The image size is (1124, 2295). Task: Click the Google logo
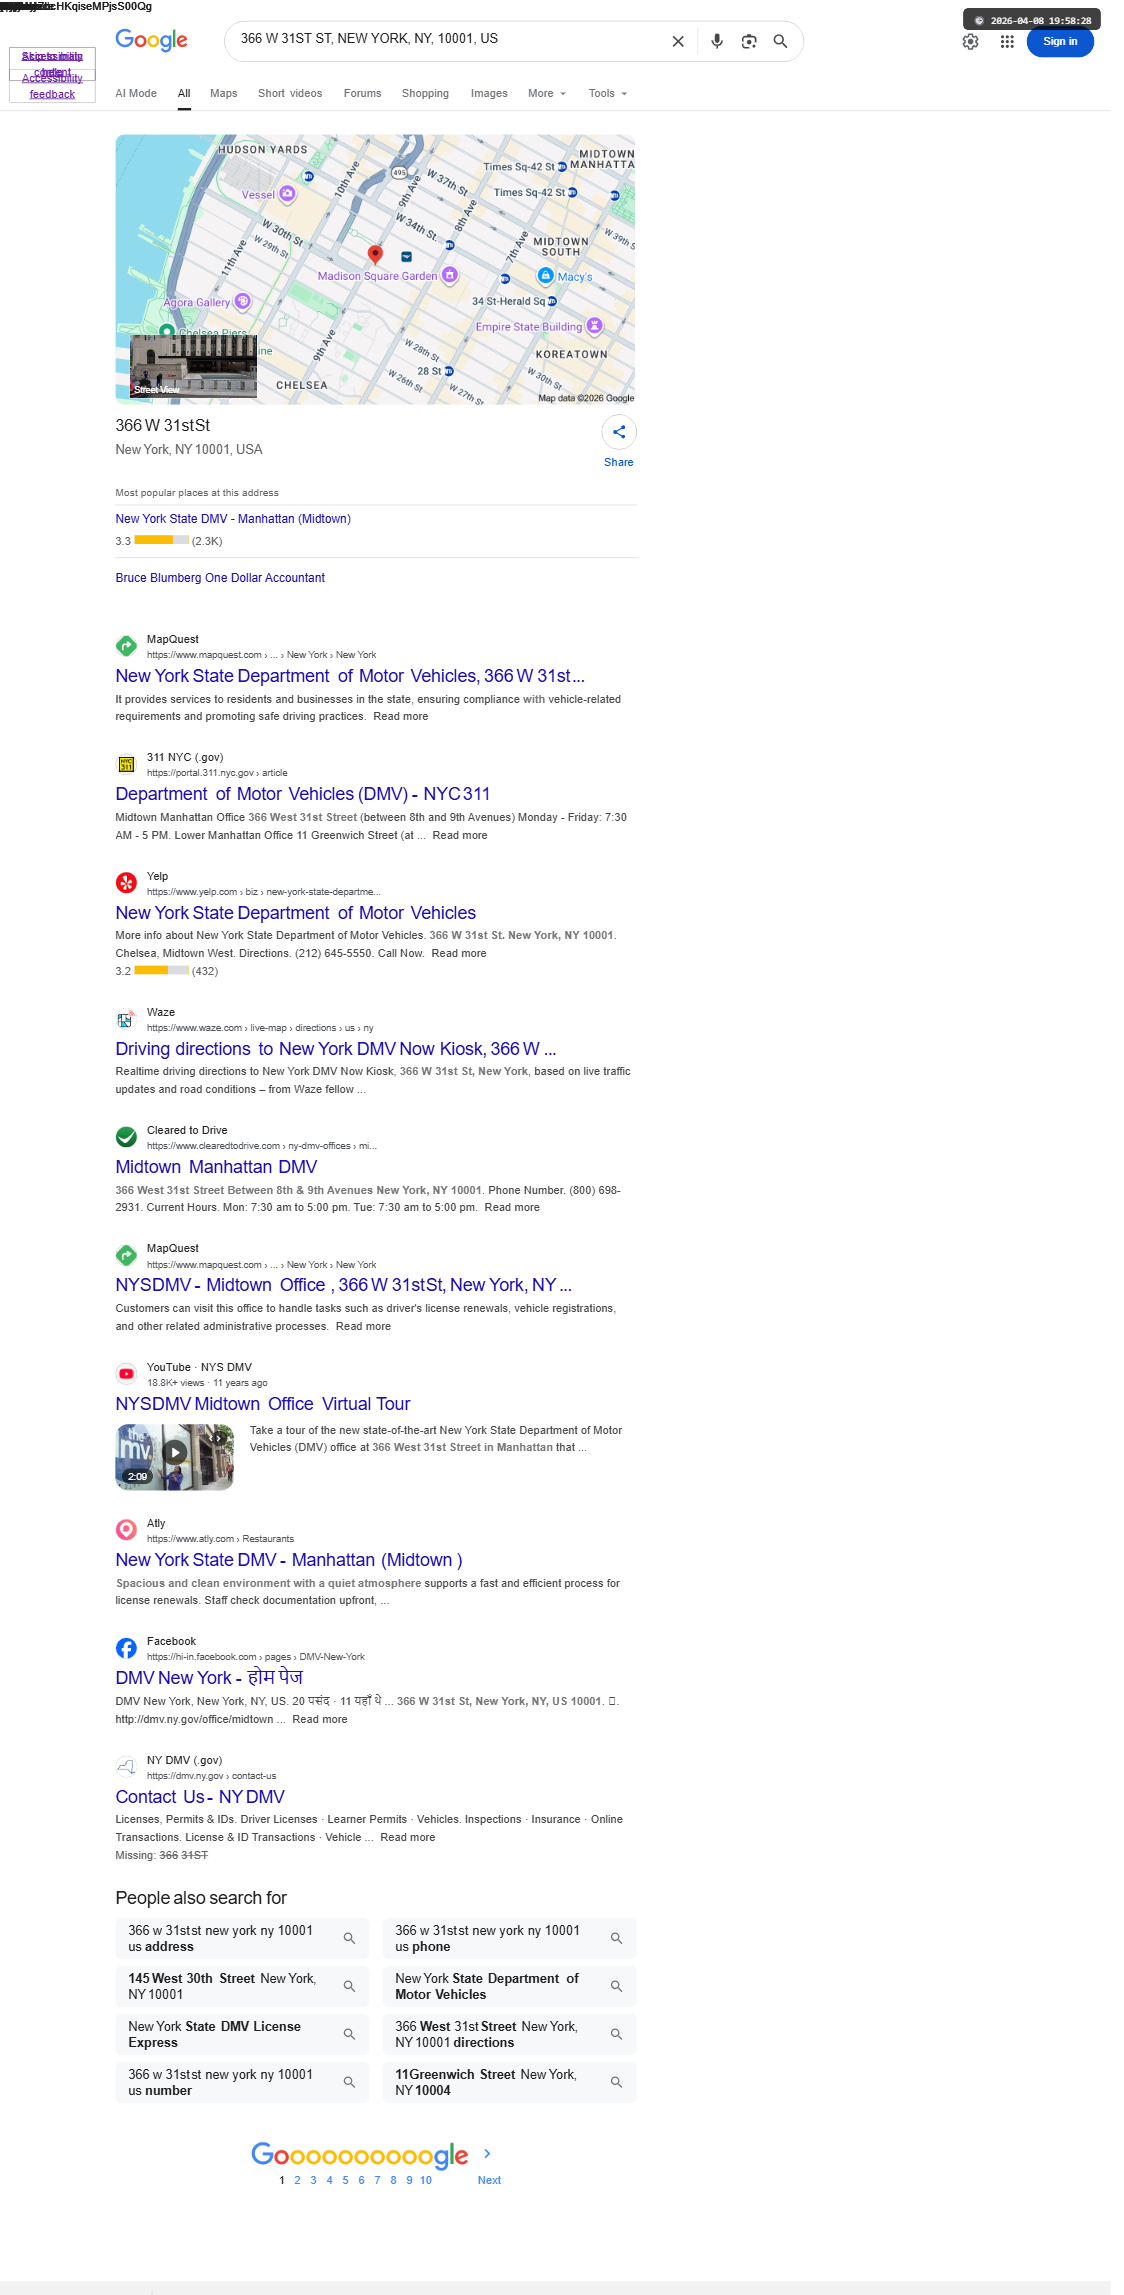[152, 40]
